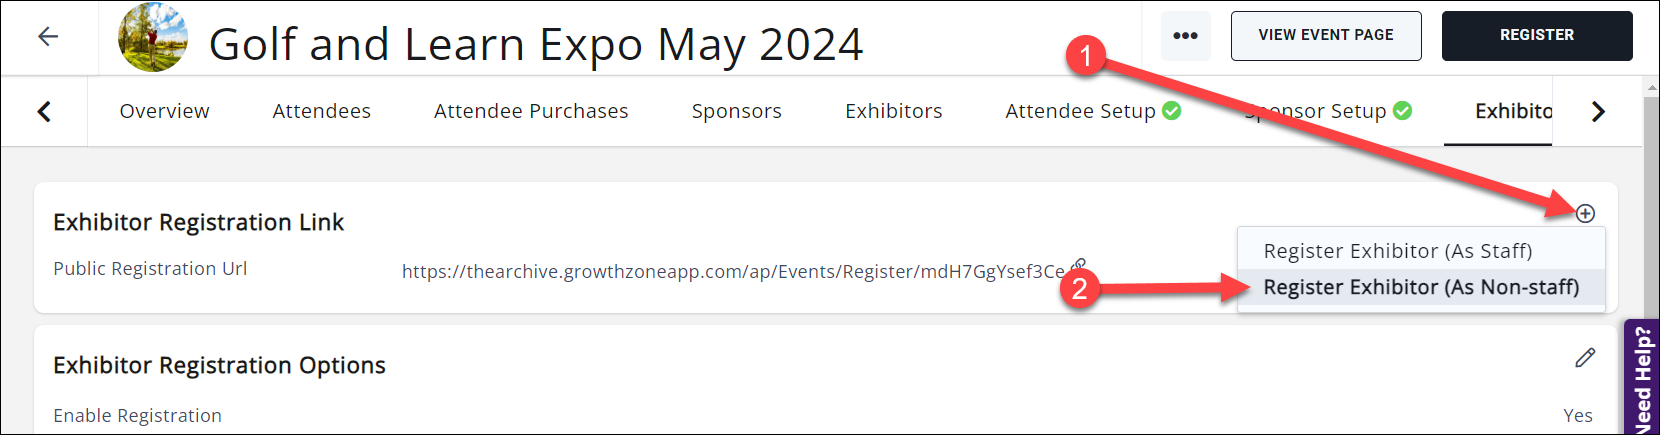This screenshot has width=1660, height=435.
Task: Open the Need Help? side panel
Action: pyautogui.click(x=1642, y=378)
